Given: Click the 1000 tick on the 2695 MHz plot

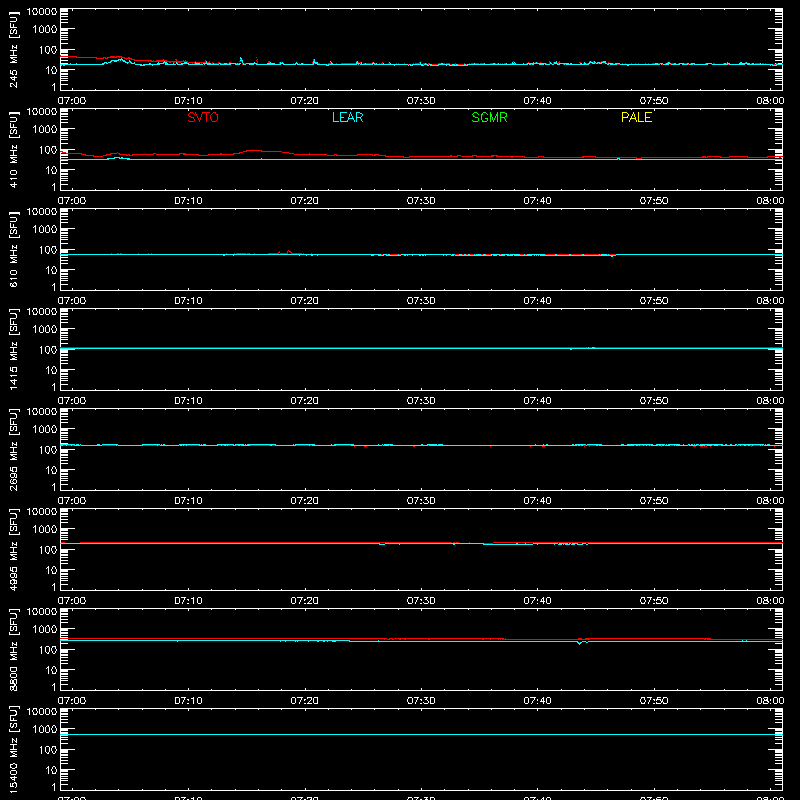Looking at the screenshot, I should 45,430.
